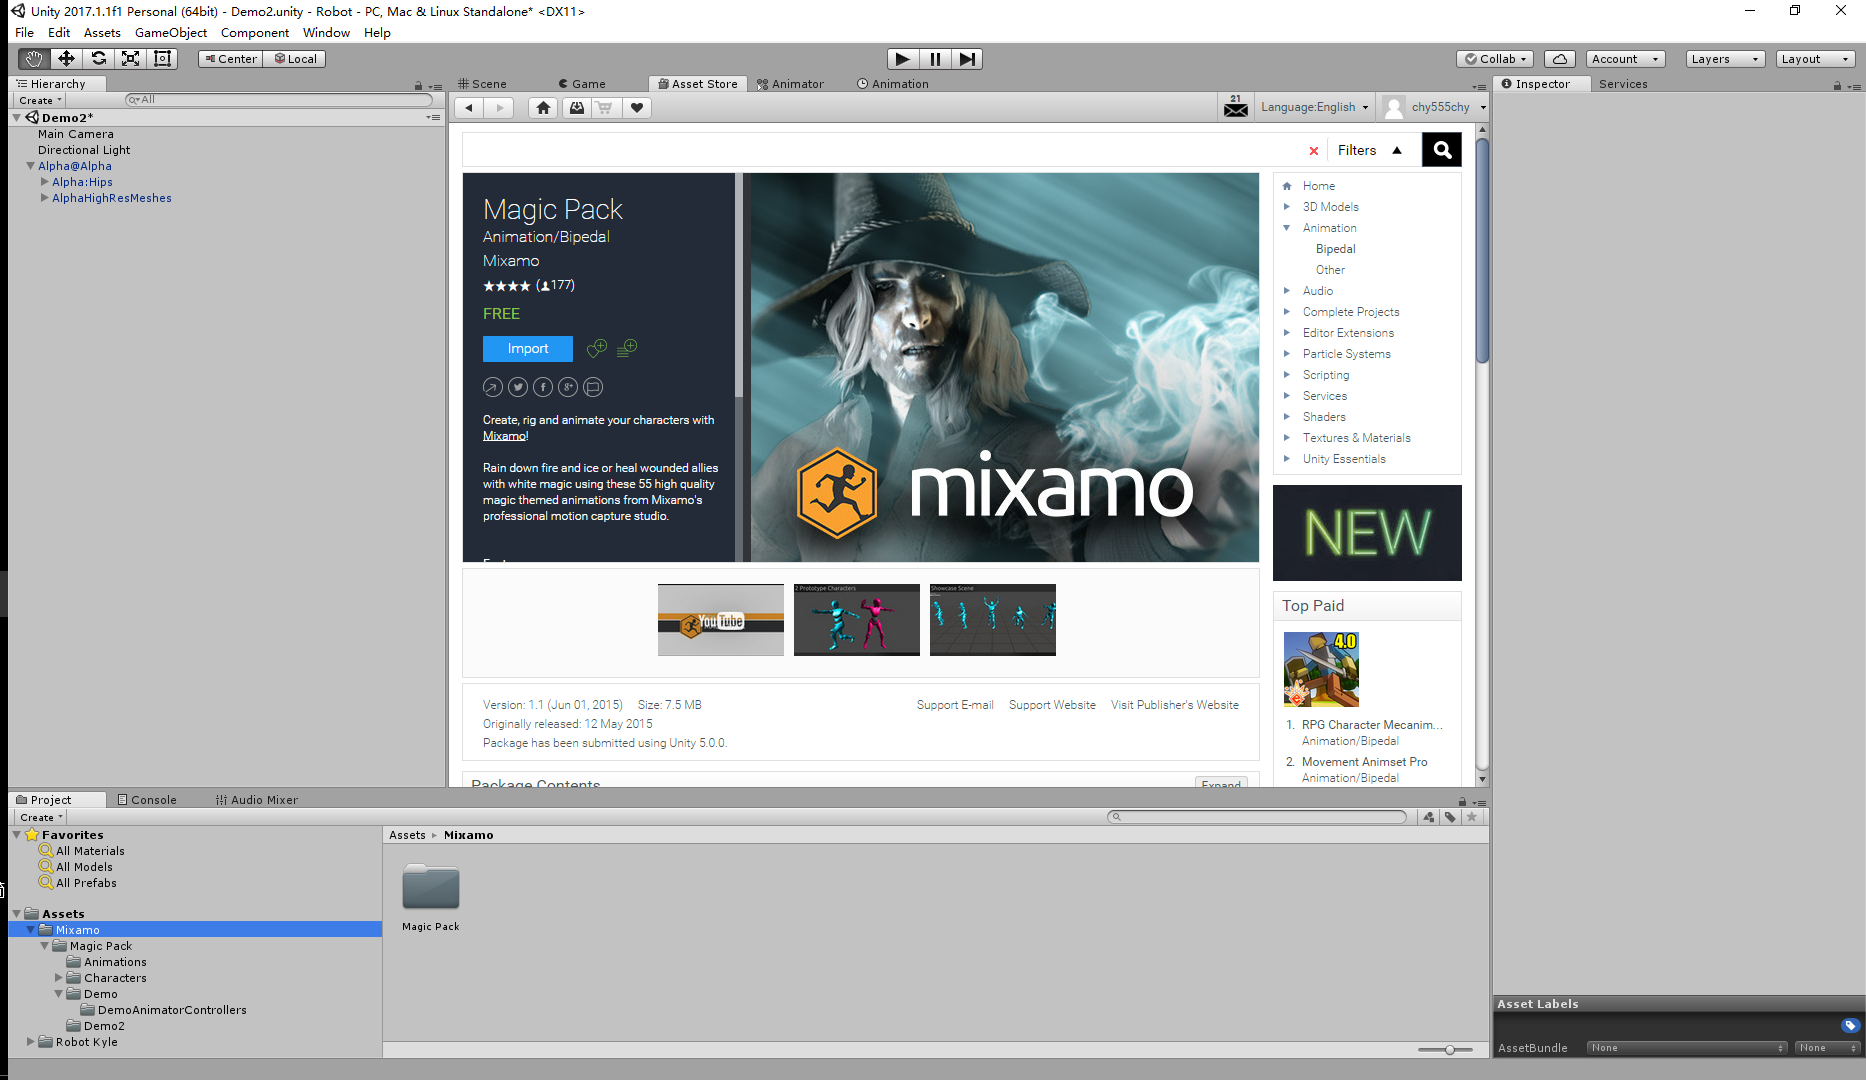
Task: Switch to the Services tab
Action: tap(1623, 84)
